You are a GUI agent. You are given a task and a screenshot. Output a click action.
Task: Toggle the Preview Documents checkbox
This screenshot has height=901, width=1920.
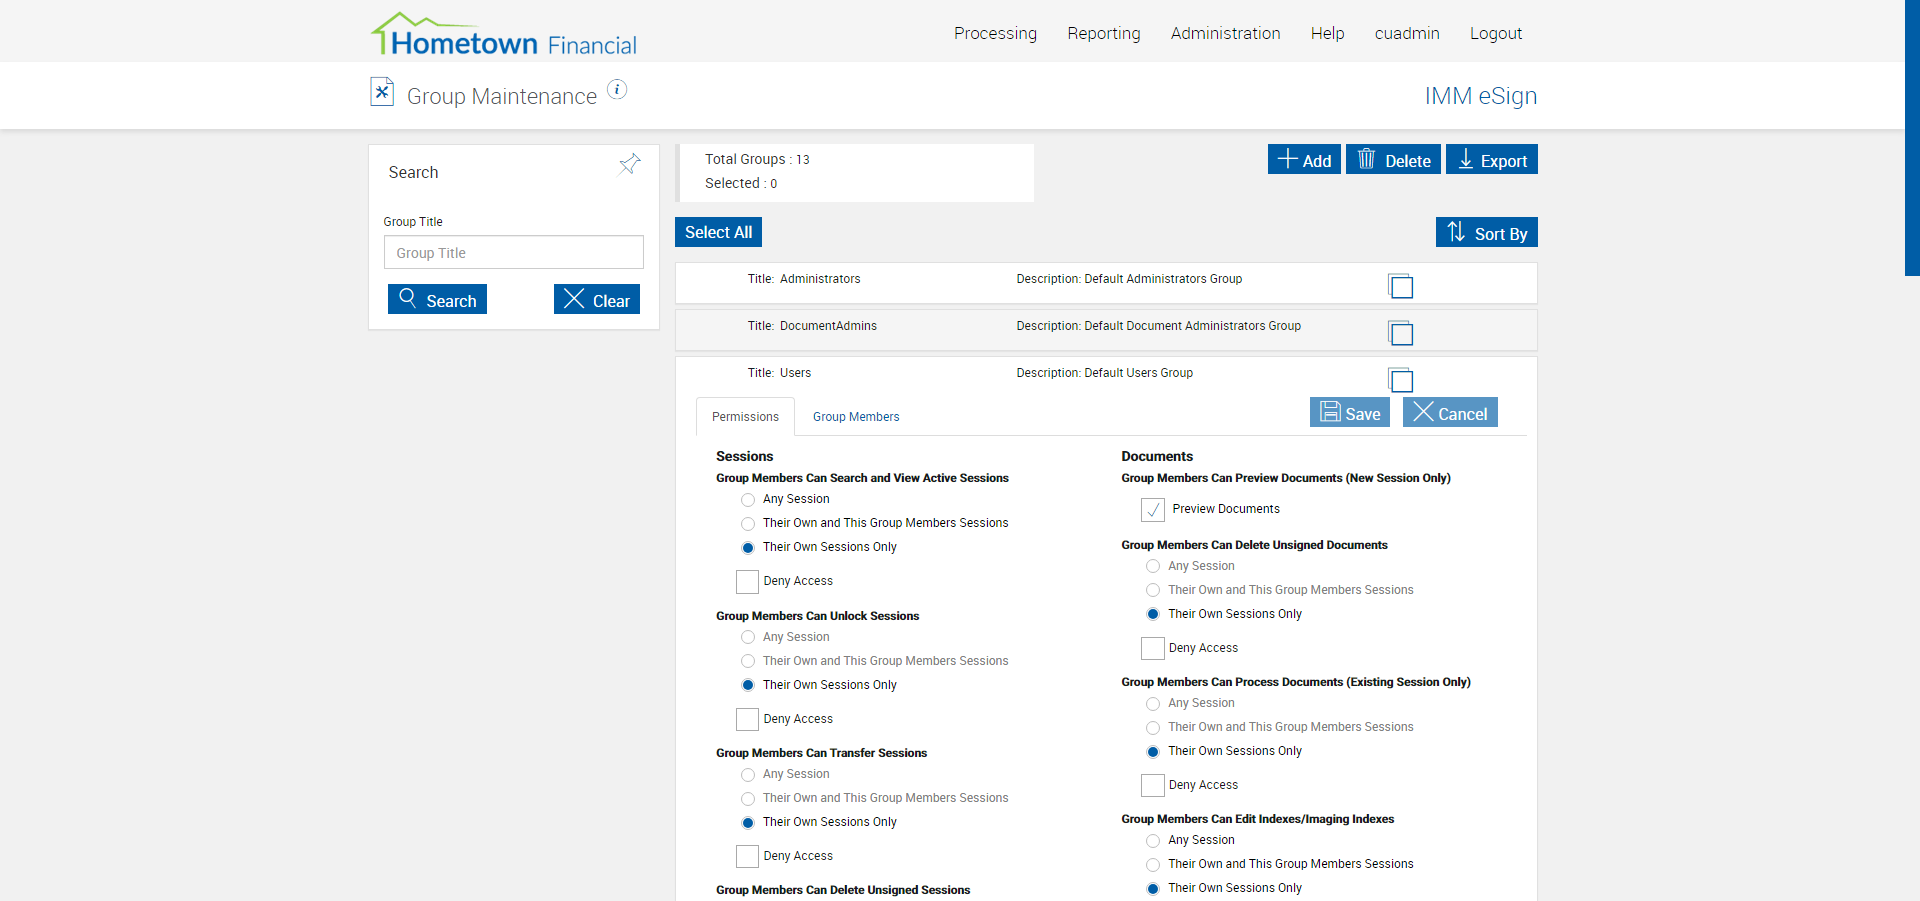click(x=1153, y=510)
